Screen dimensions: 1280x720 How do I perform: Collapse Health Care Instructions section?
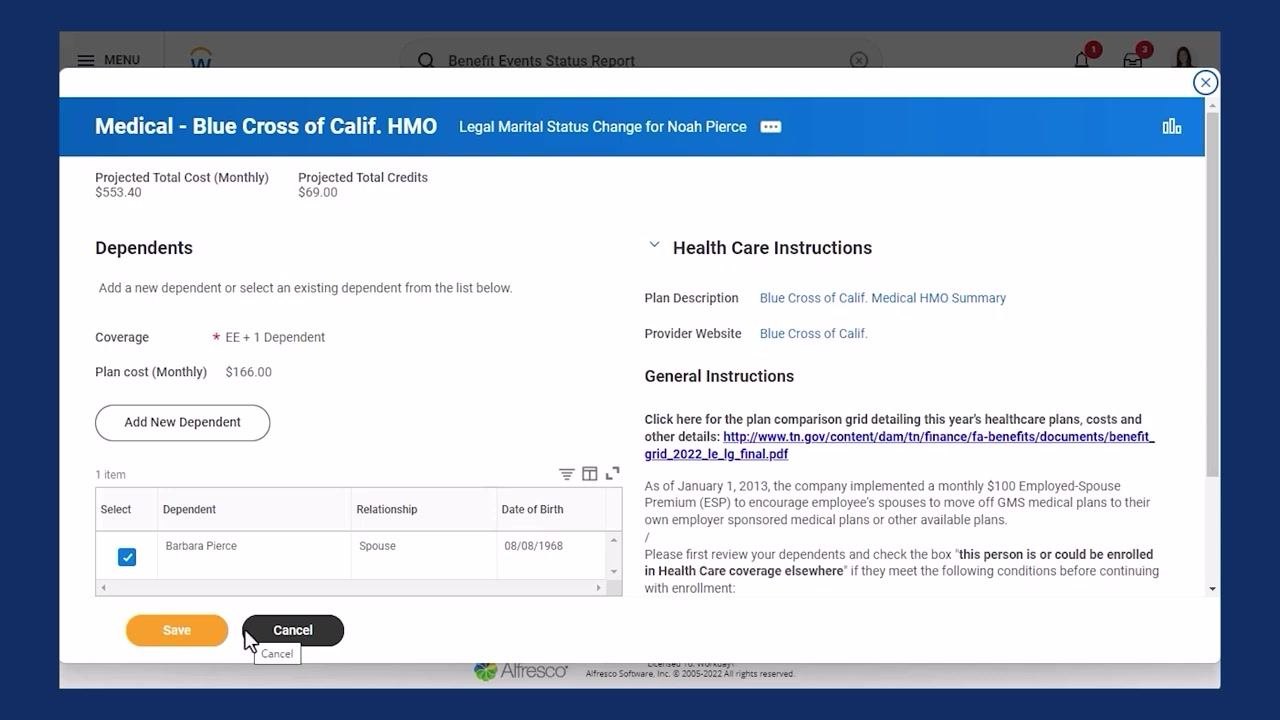[x=654, y=244]
